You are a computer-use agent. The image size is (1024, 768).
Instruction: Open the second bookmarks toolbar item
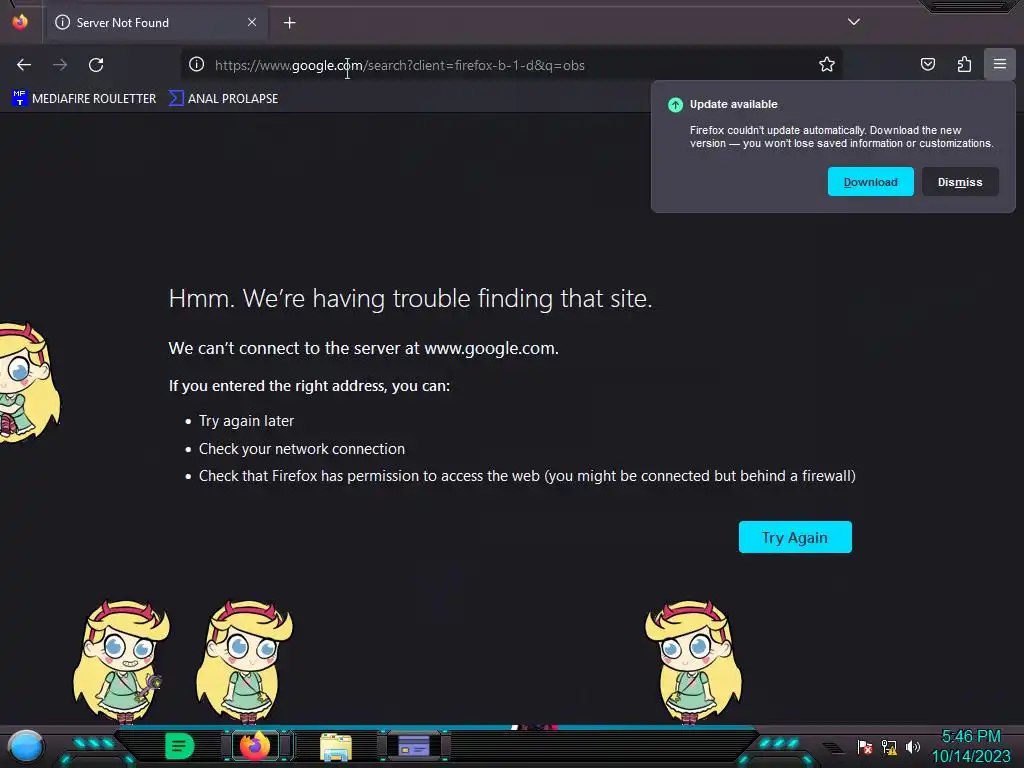[223, 99]
